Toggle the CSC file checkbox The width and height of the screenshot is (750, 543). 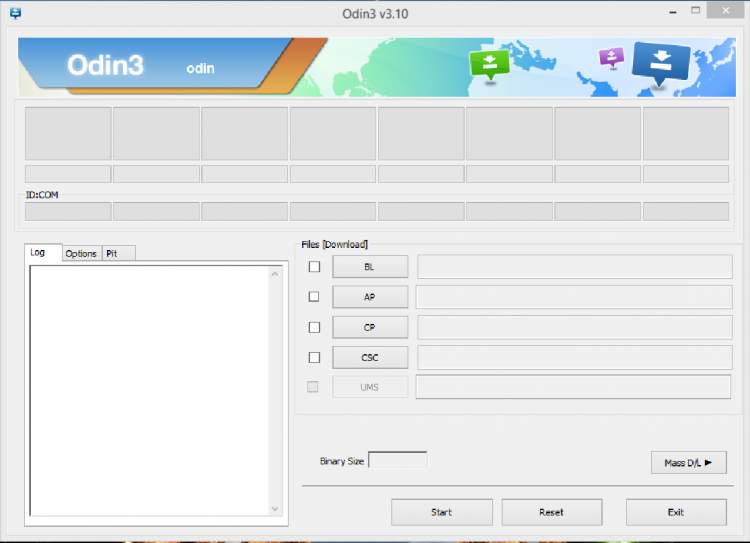314,357
